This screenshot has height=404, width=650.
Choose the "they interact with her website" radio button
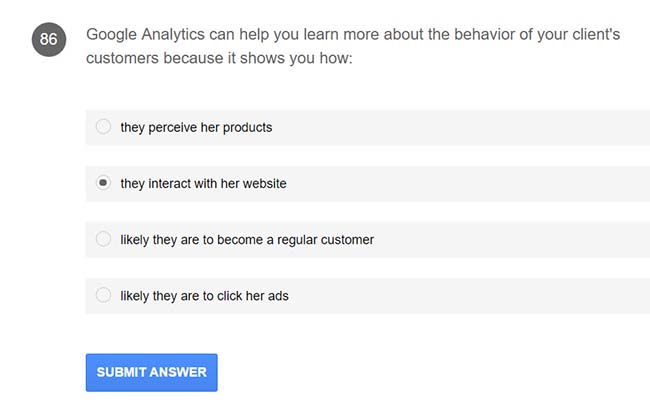pos(103,183)
